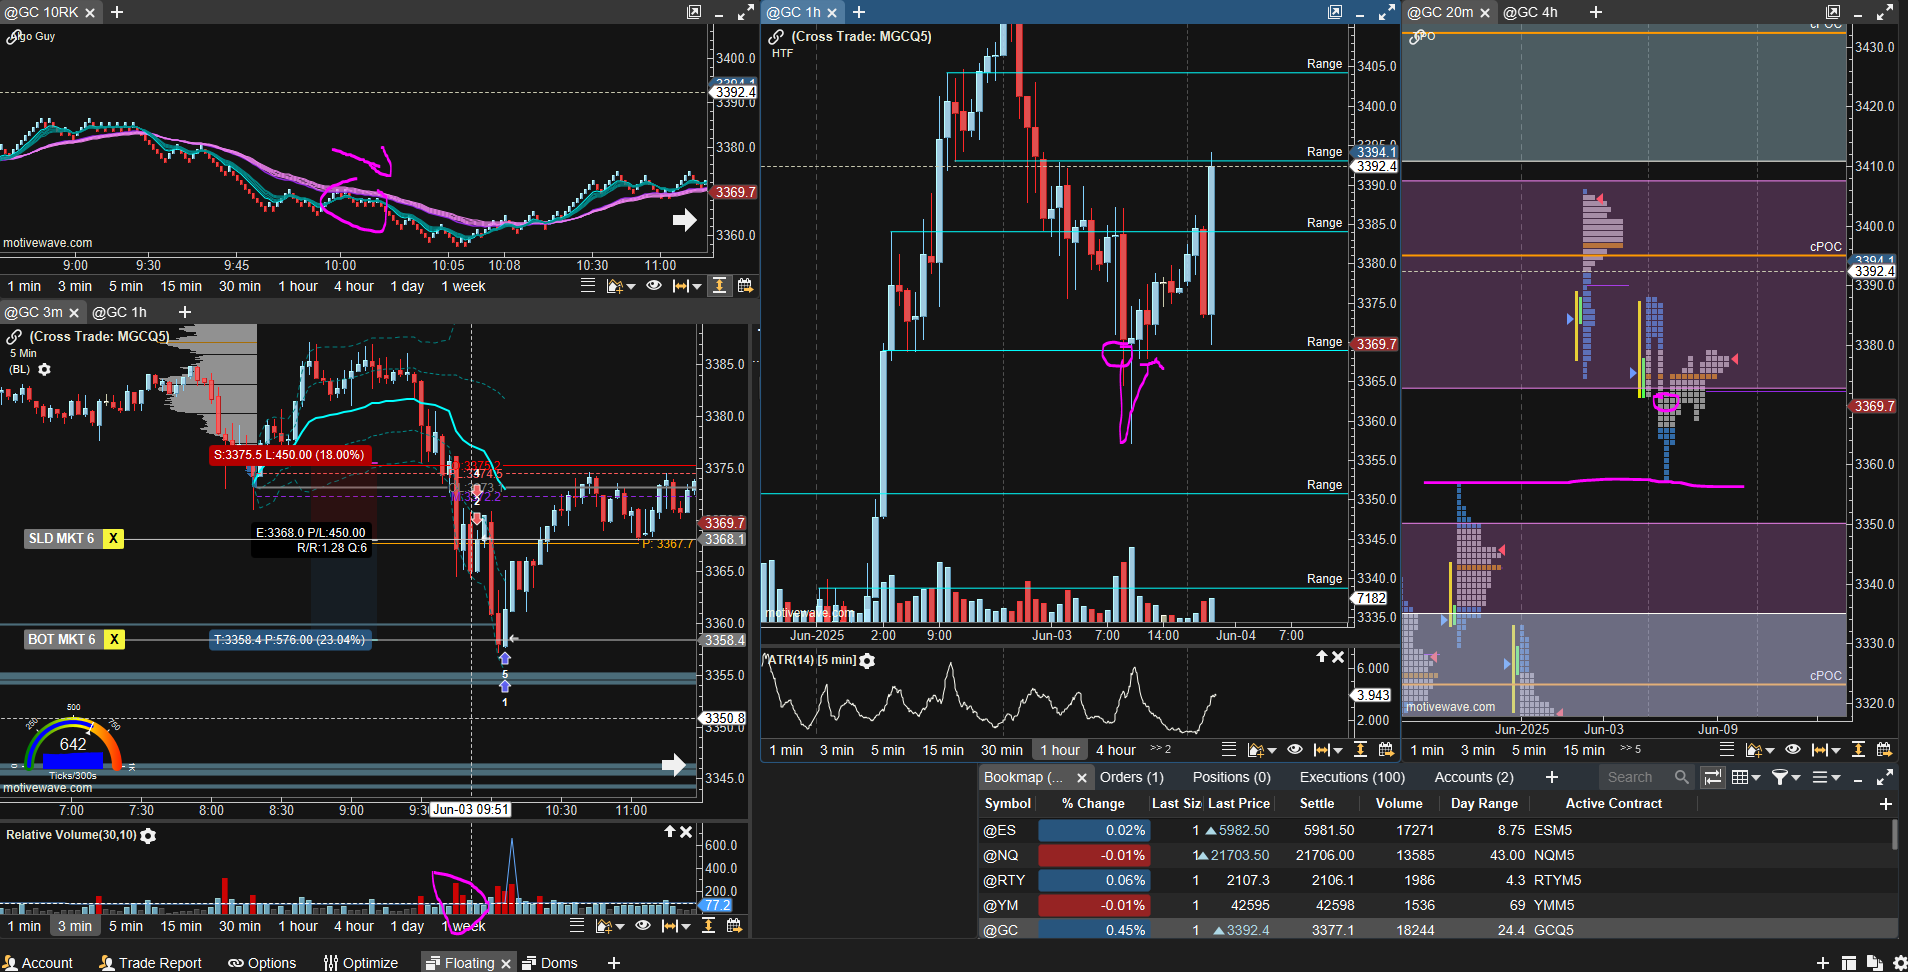Select 4 hour timeframe on the 1h chart
The height and width of the screenshot is (972, 1908).
pyautogui.click(x=1116, y=750)
